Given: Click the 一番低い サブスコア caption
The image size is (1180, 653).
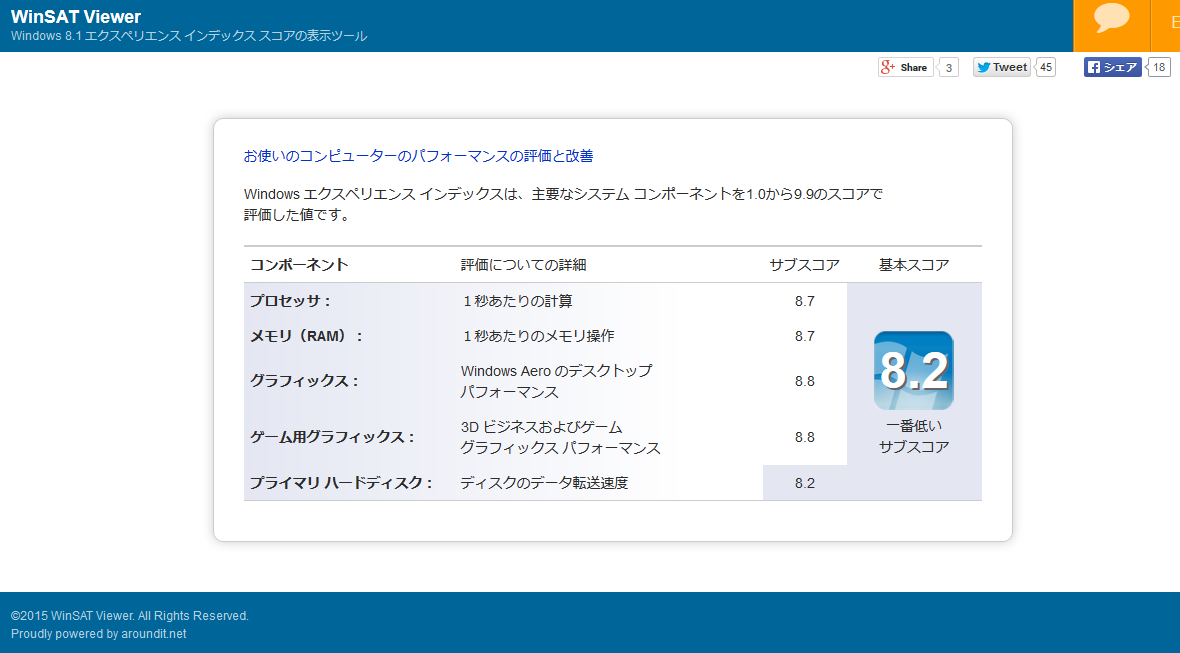Looking at the screenshot, I should click(x=914, y=436).
